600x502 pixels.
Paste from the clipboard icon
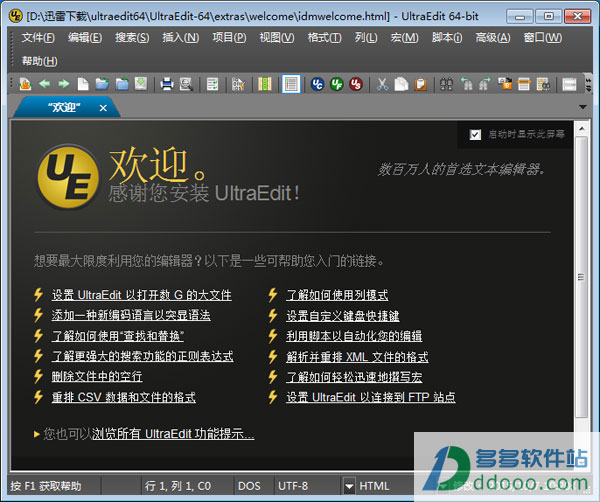(420, 84)
